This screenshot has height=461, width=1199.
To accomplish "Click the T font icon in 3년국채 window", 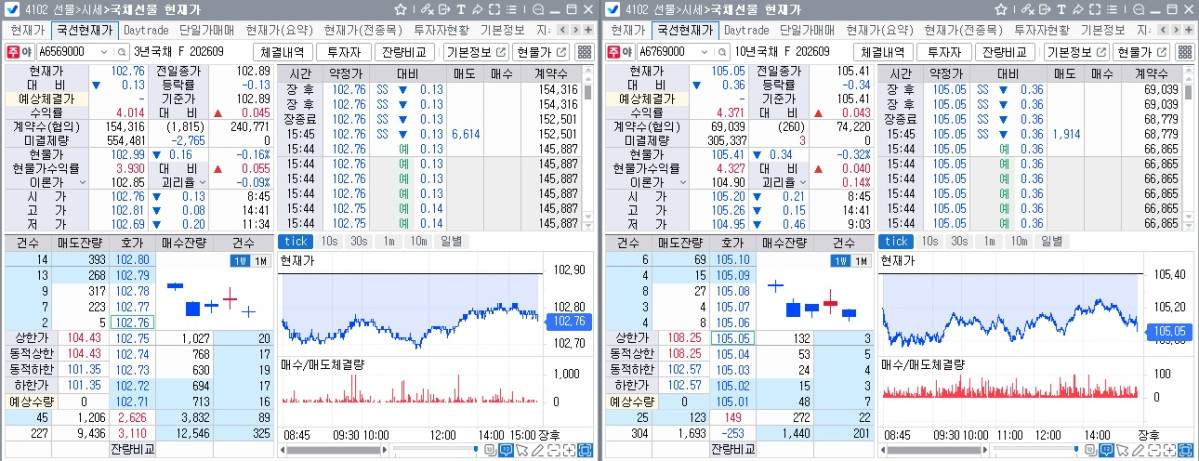I will tap(460, 10).
